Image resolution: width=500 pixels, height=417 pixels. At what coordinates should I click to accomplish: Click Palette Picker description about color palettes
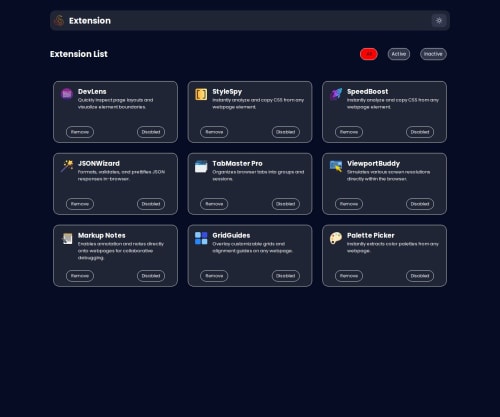(393, 247)
